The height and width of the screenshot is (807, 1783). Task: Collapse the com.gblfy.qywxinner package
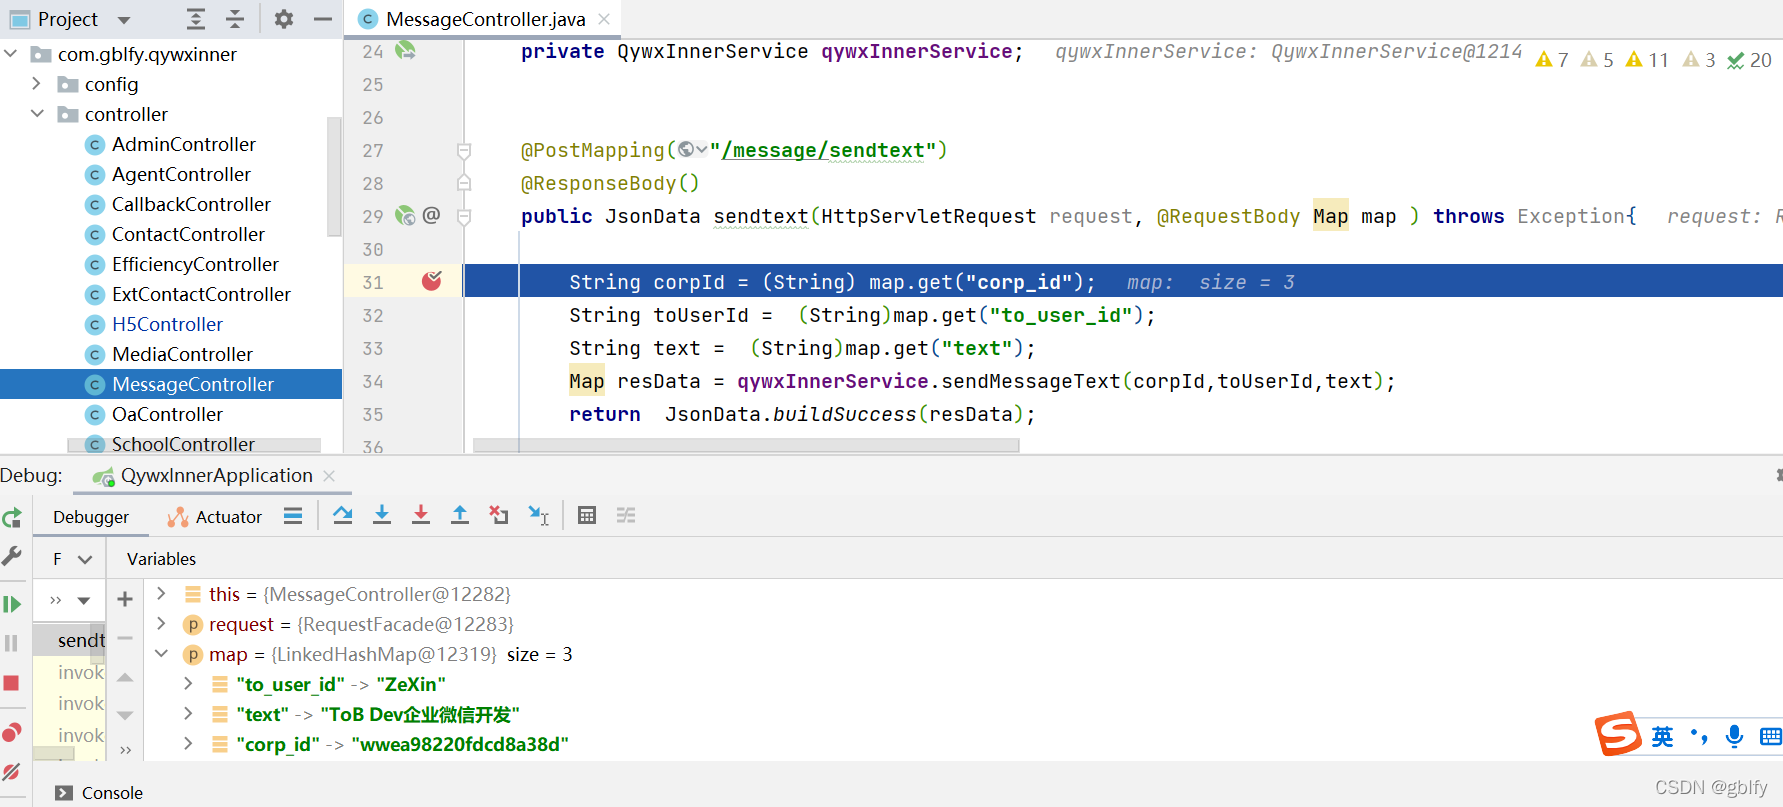11,54
